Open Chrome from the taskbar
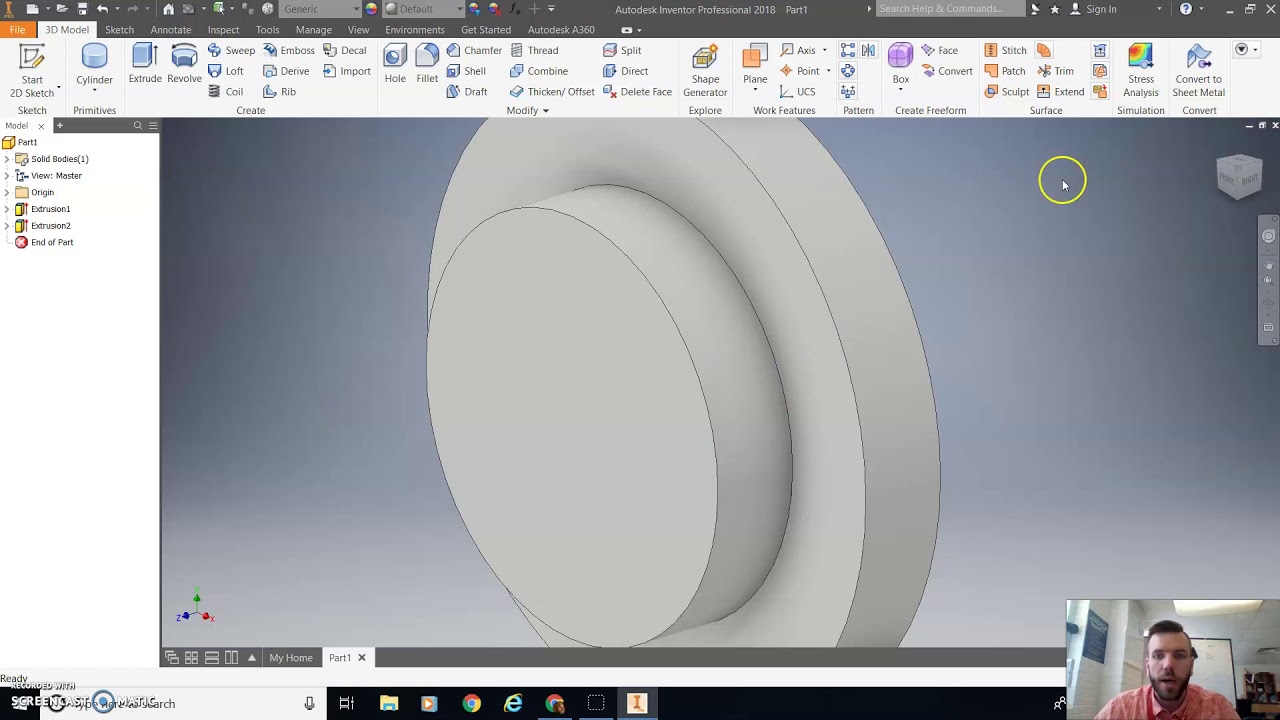Image resolution: width=1280 pixels, height=720 pixels. (471, 704)
